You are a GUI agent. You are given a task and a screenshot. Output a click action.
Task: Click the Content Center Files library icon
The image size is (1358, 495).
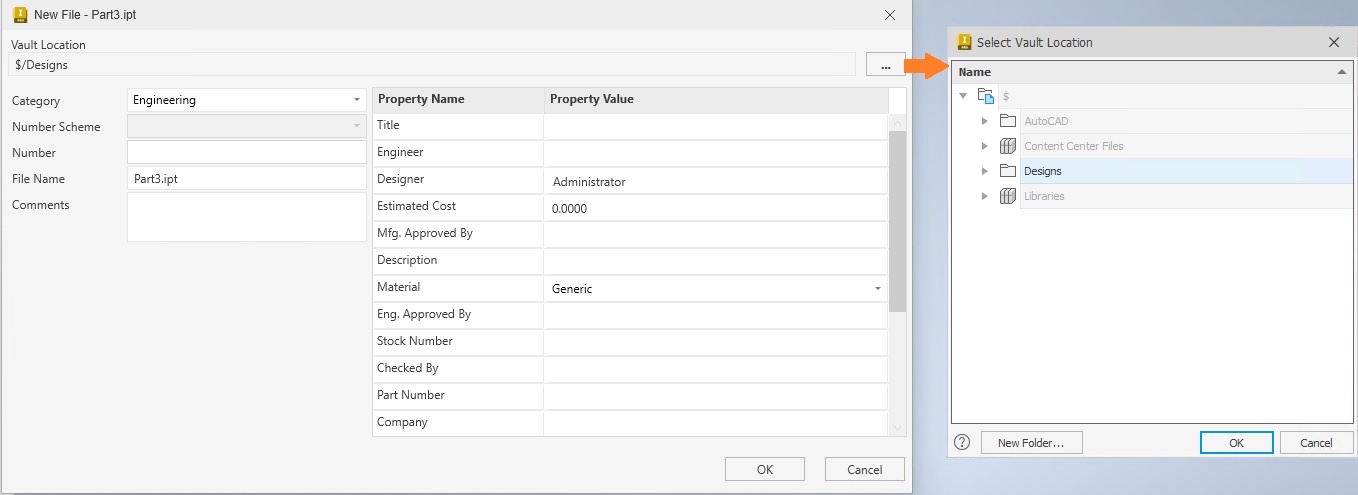[x=1008, y=146]
